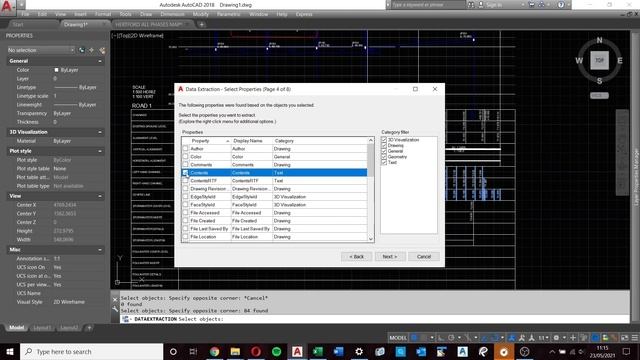The image size is (640, 360).
Task: Collapse the General section in Properties
Action: (100, 61)
